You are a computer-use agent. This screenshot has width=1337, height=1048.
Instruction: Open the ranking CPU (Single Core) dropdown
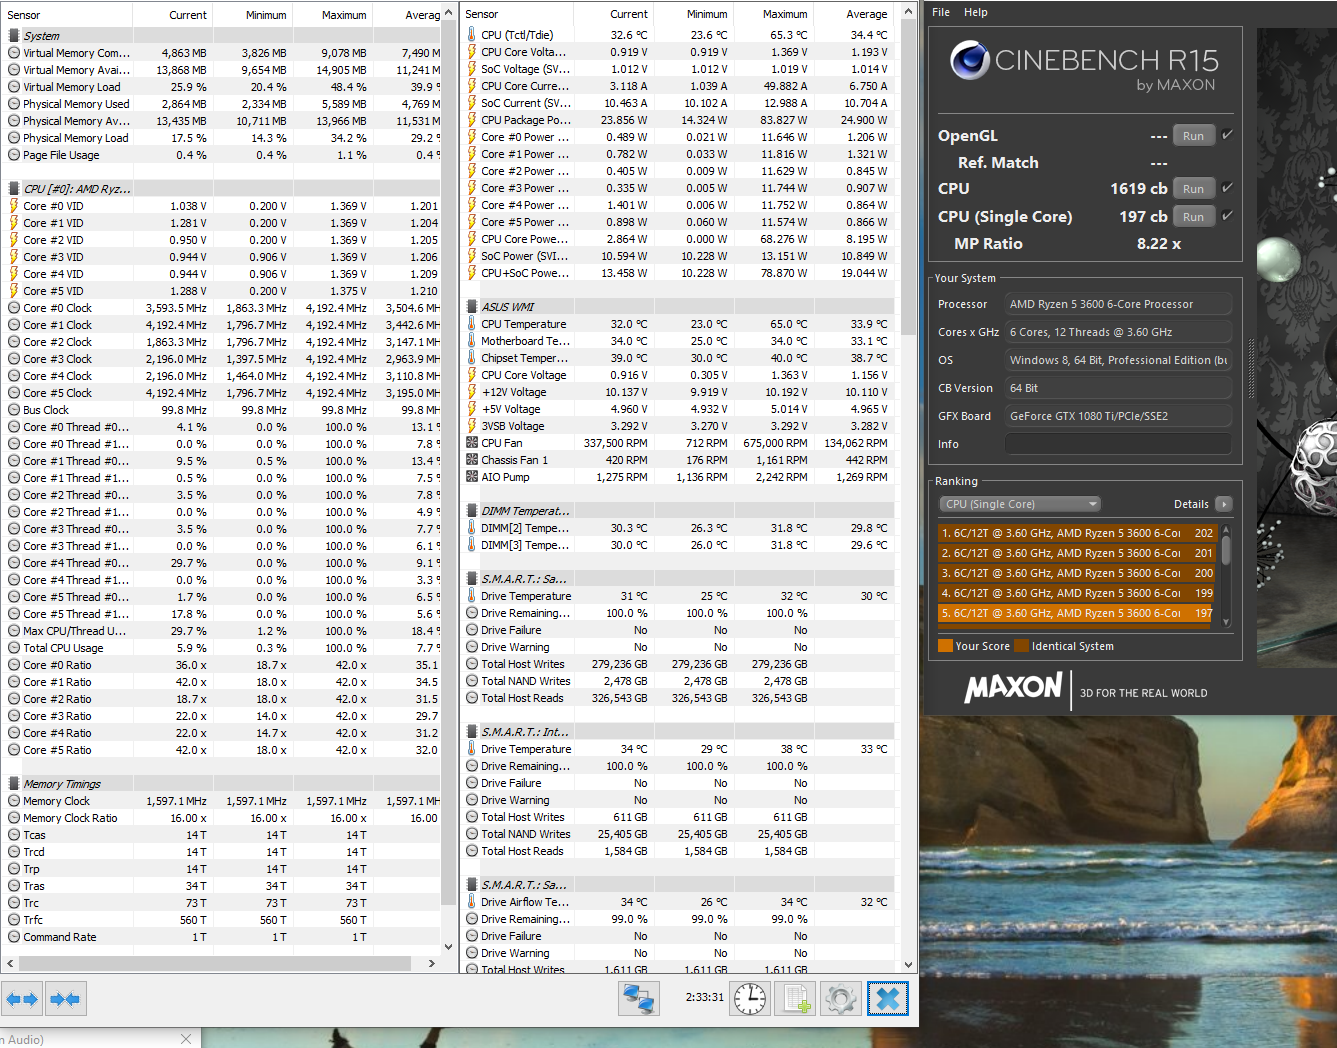point(1019,504)
